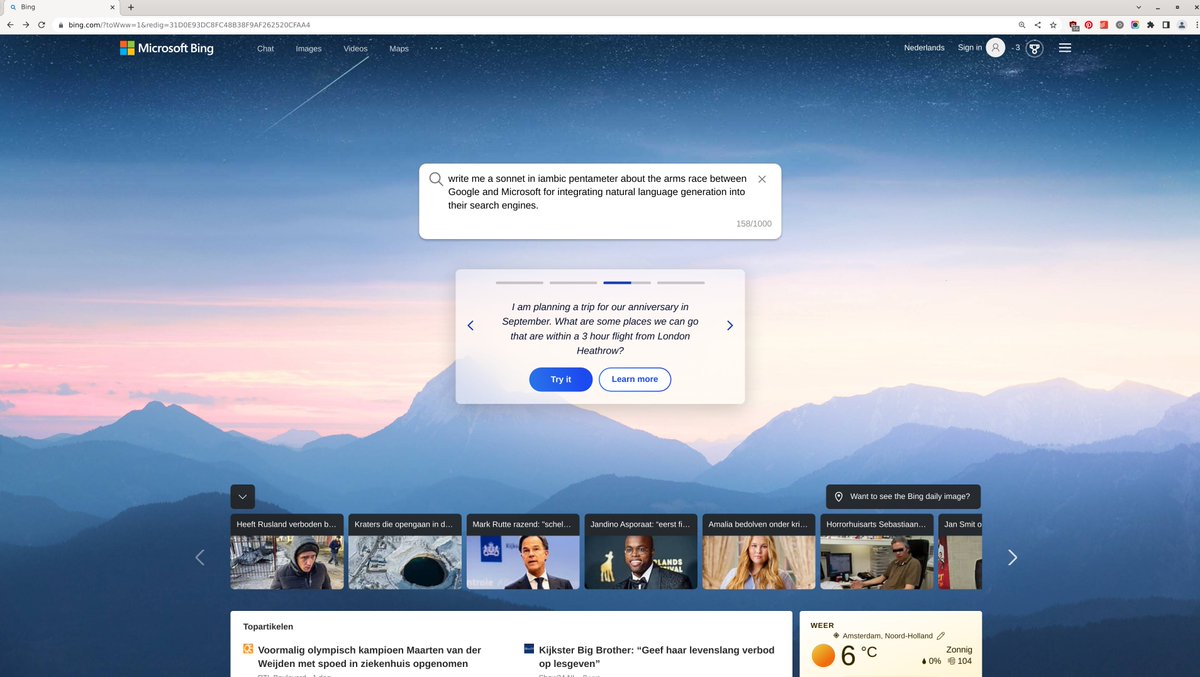This screenshot has height=677, width=1200.
Task: Click the account avatar icon
Action: [x=995, y=48]
